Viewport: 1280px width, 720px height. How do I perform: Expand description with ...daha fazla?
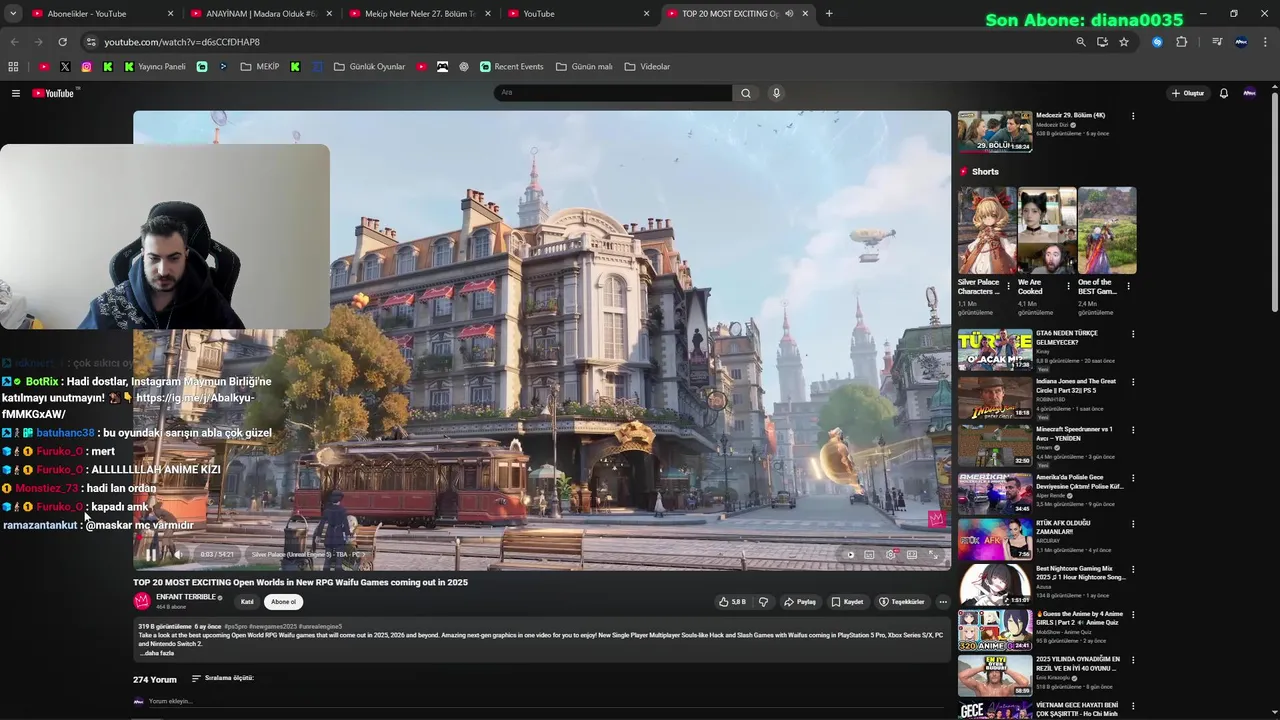(x=158, y=653)
